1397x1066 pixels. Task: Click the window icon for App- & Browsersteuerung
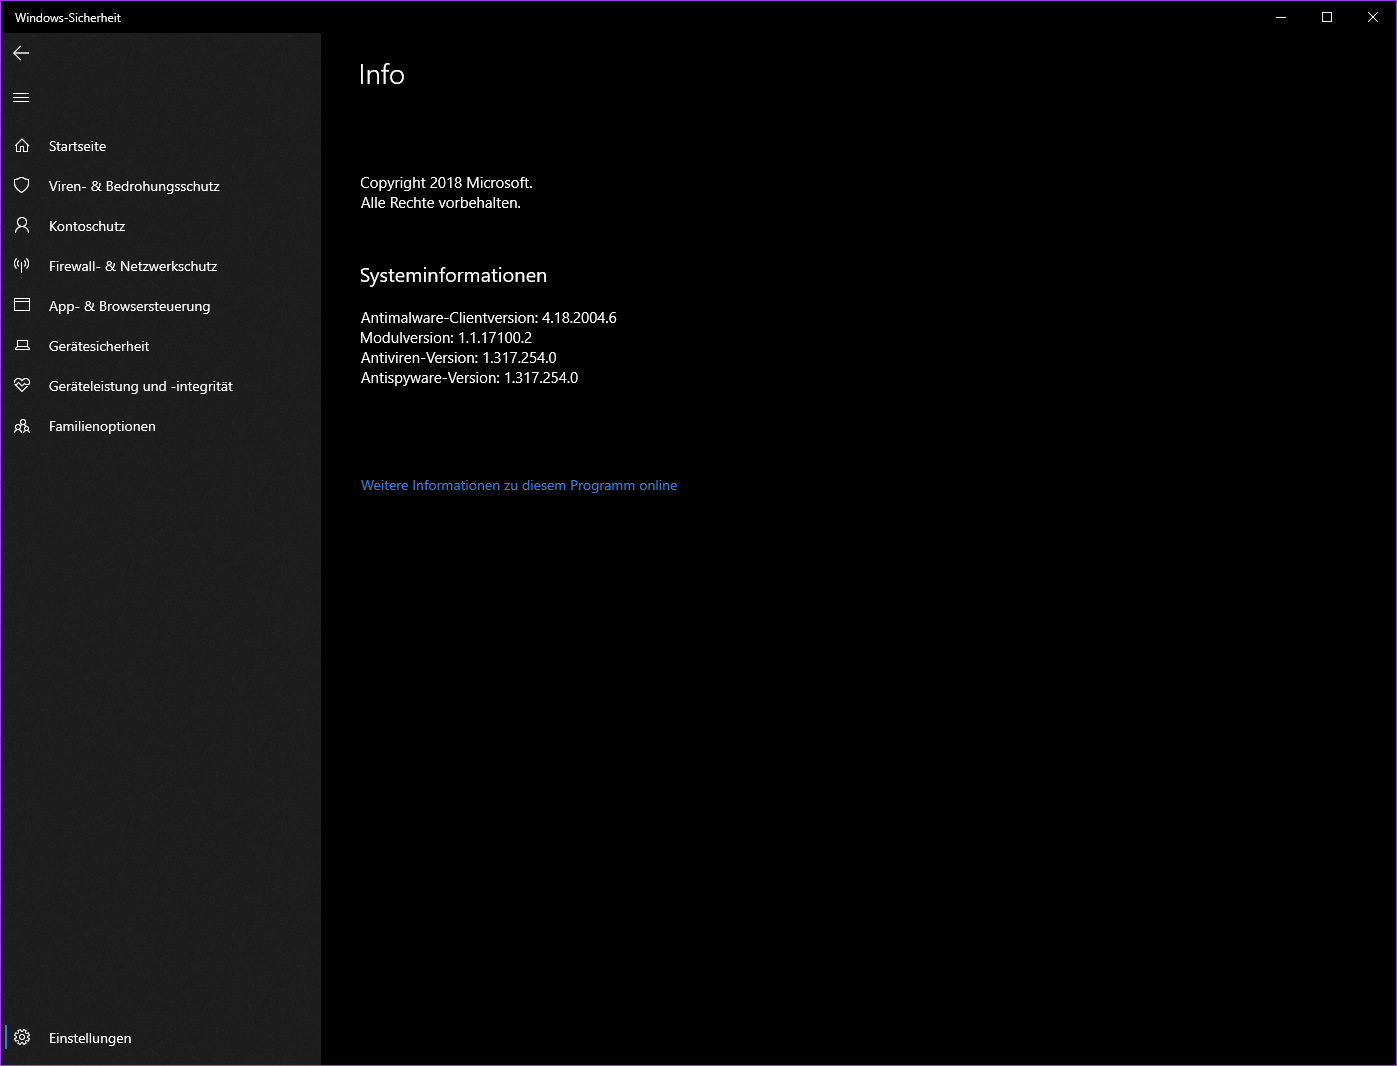pos(22,305)
